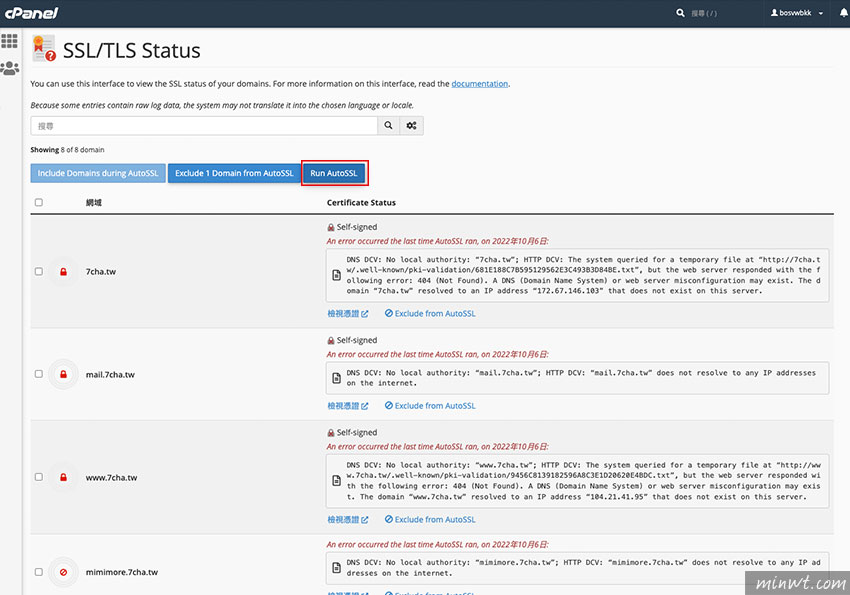The height and width of the screenshot is (595, 850).
Task: Click the Run AutoSSL button
Action: click(x=334, y=173)
